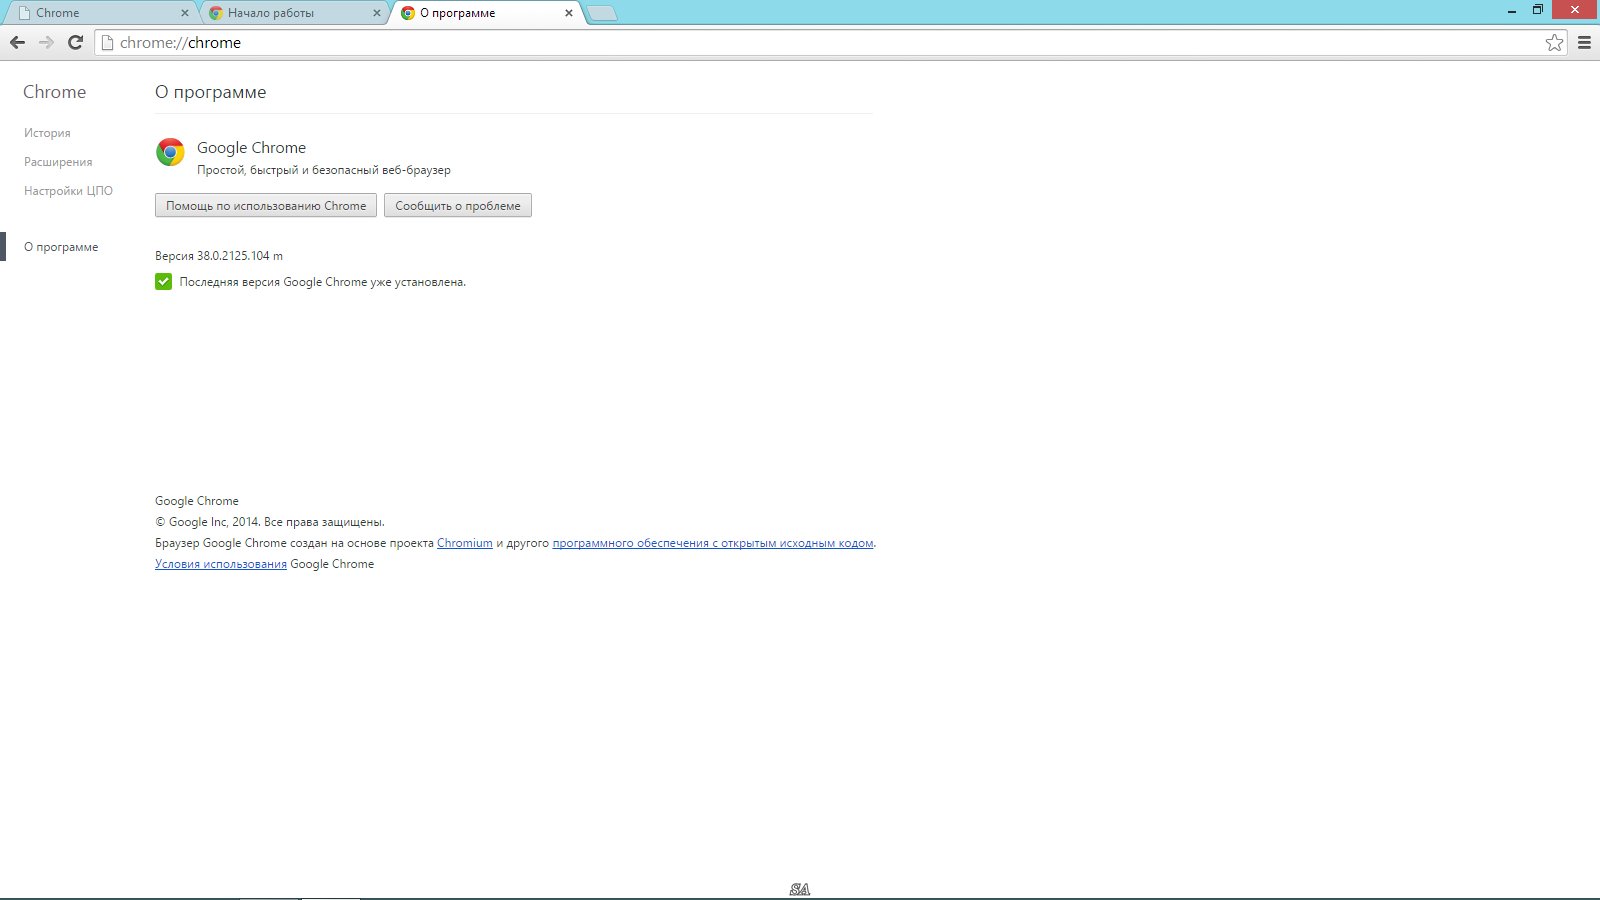
Task: Open the 'Условия использования' link
Action: pos(221,564)
